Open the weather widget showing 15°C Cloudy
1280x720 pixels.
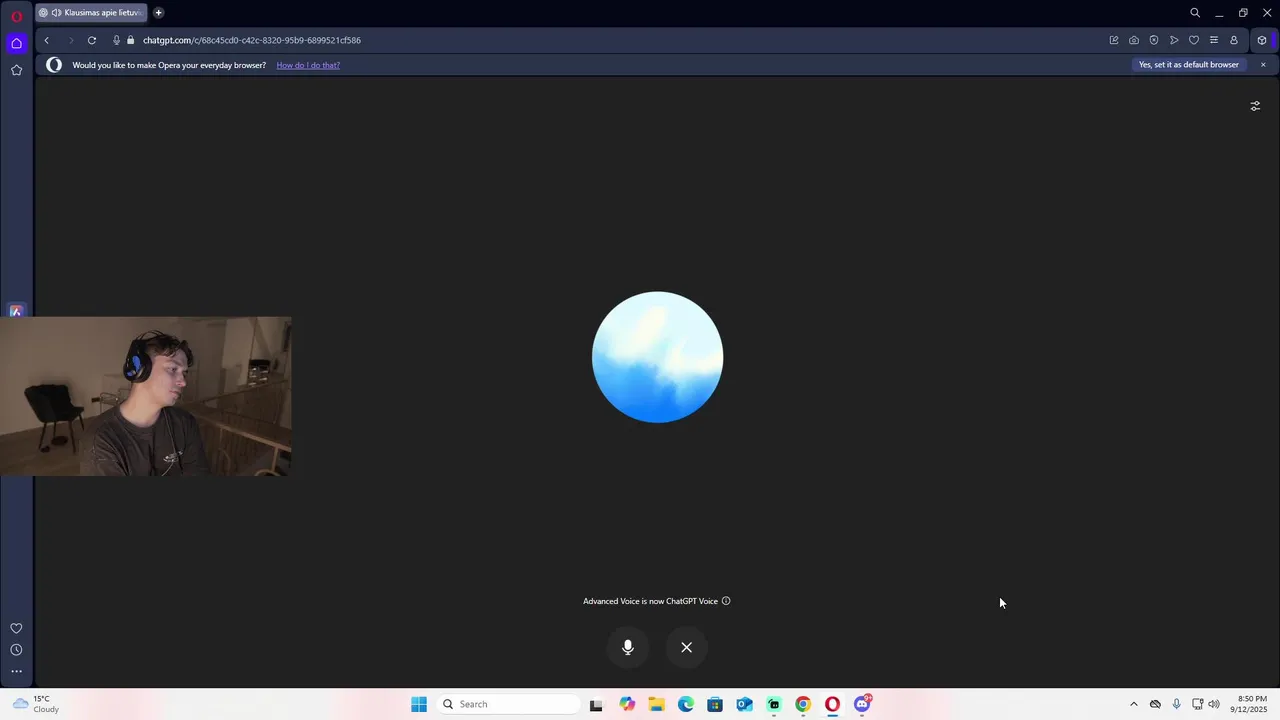point(36,704)
